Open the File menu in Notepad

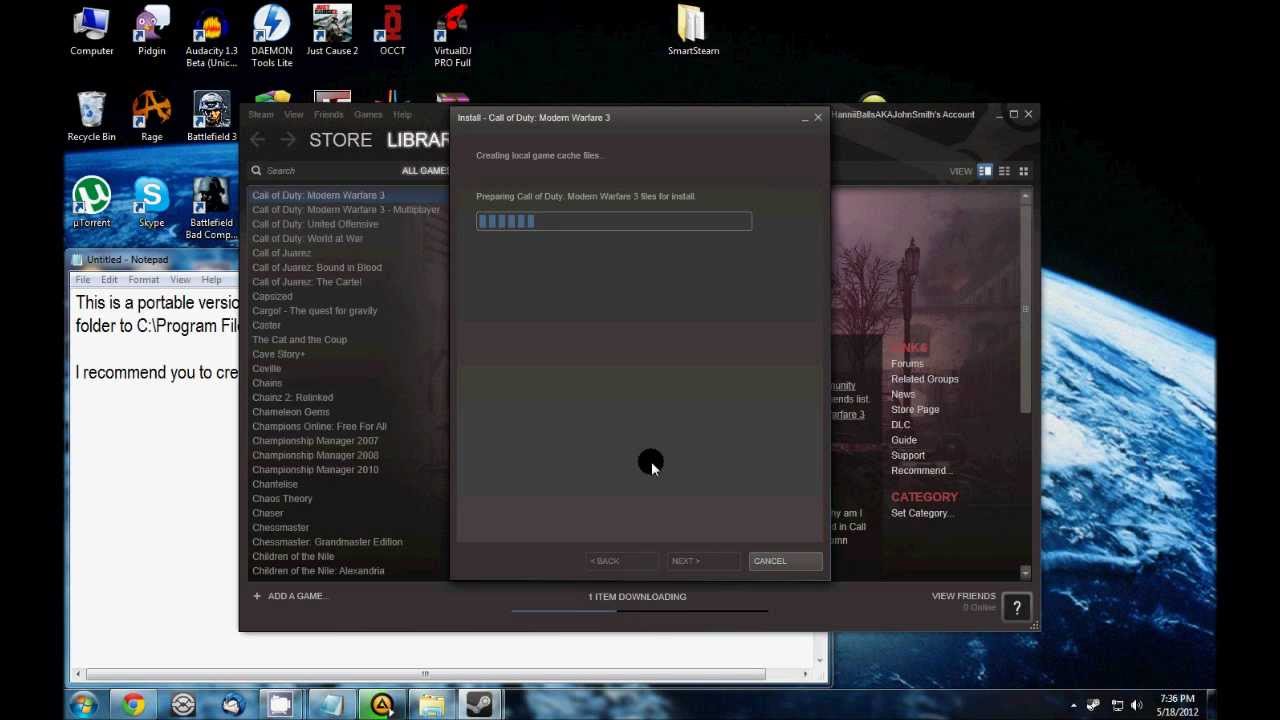[x=83, y=280]
